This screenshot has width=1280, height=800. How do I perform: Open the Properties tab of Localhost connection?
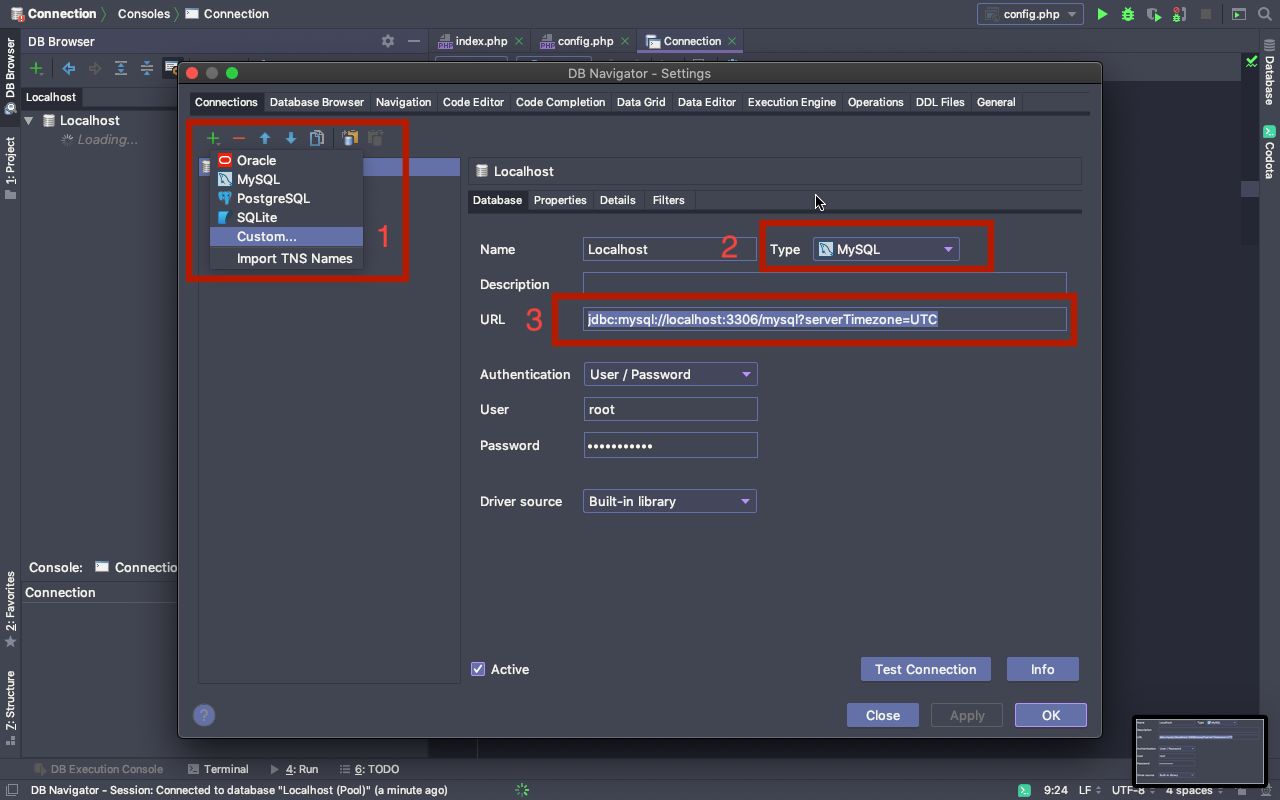560,200
